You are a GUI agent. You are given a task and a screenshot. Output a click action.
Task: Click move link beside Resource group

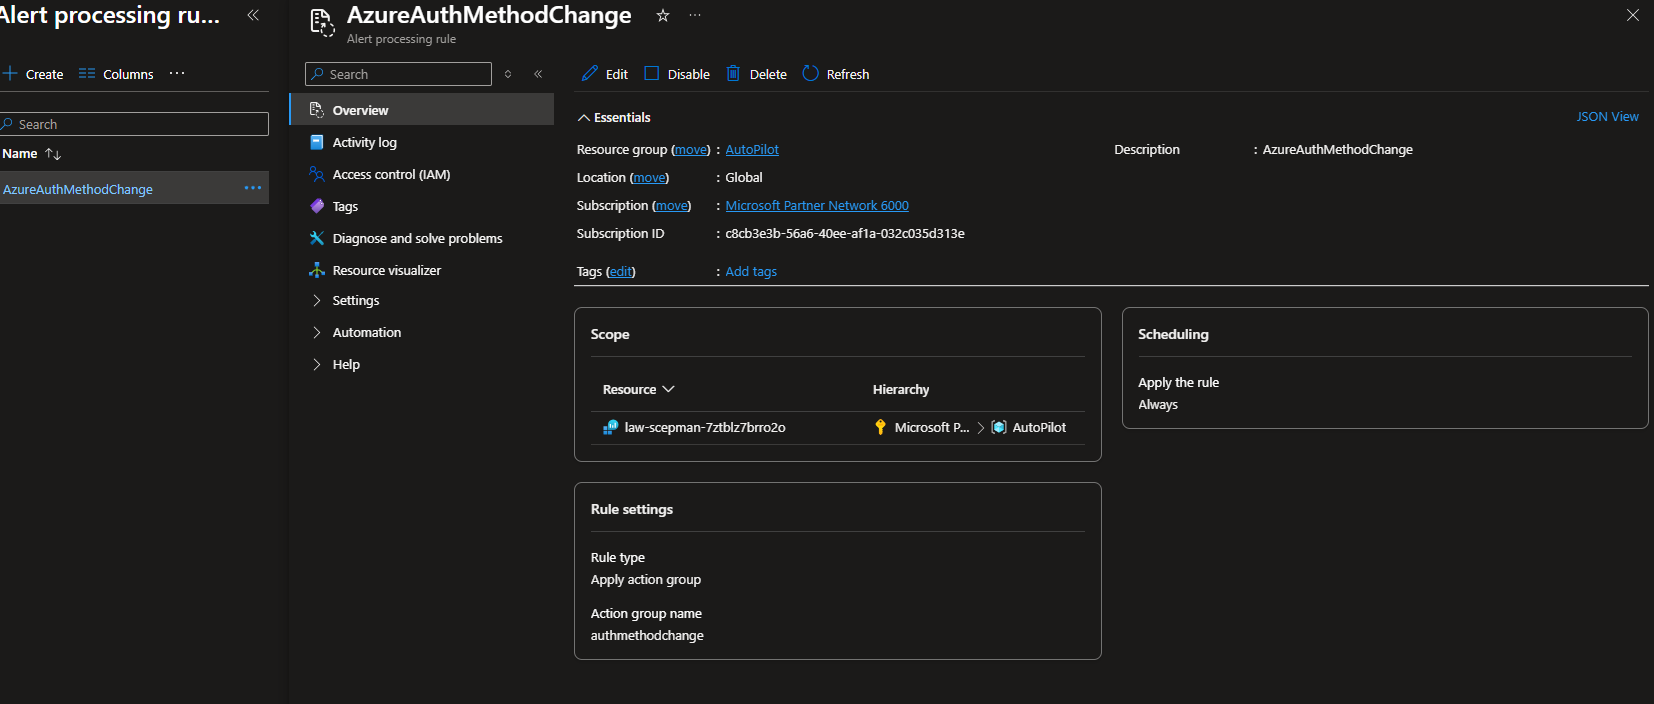click(x=691, y=149)
